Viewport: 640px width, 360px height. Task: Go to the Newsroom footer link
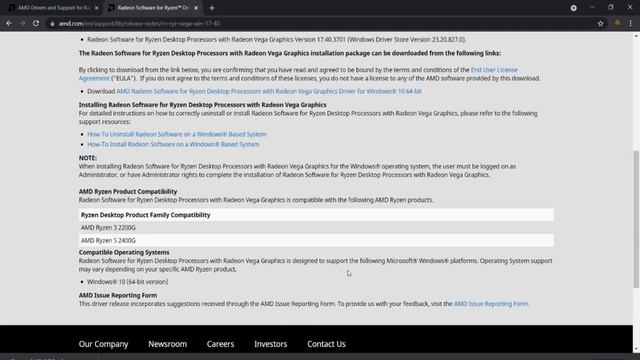click(167, 344)
